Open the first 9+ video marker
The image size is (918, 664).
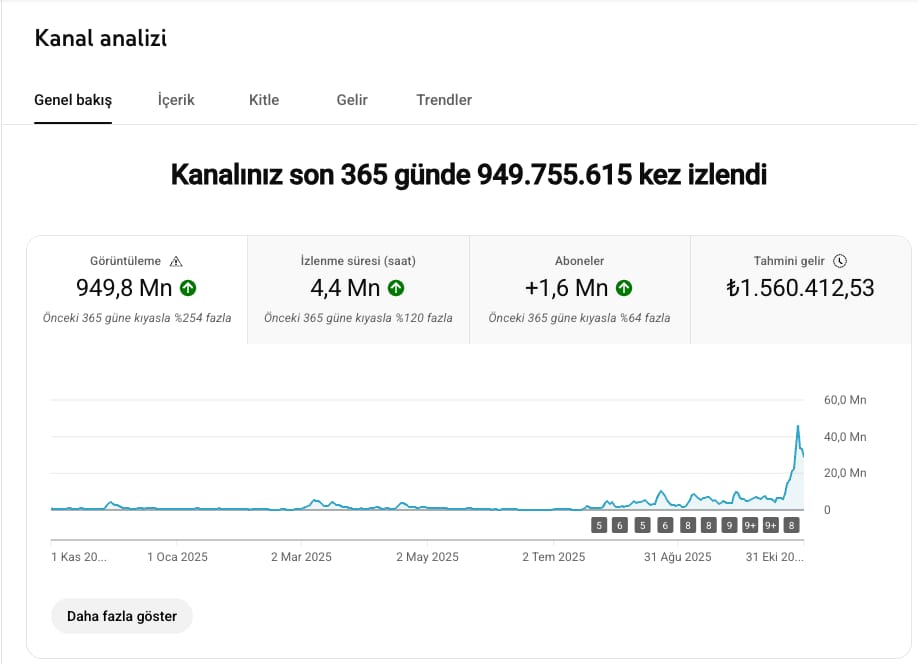click(x=750, y=525)
